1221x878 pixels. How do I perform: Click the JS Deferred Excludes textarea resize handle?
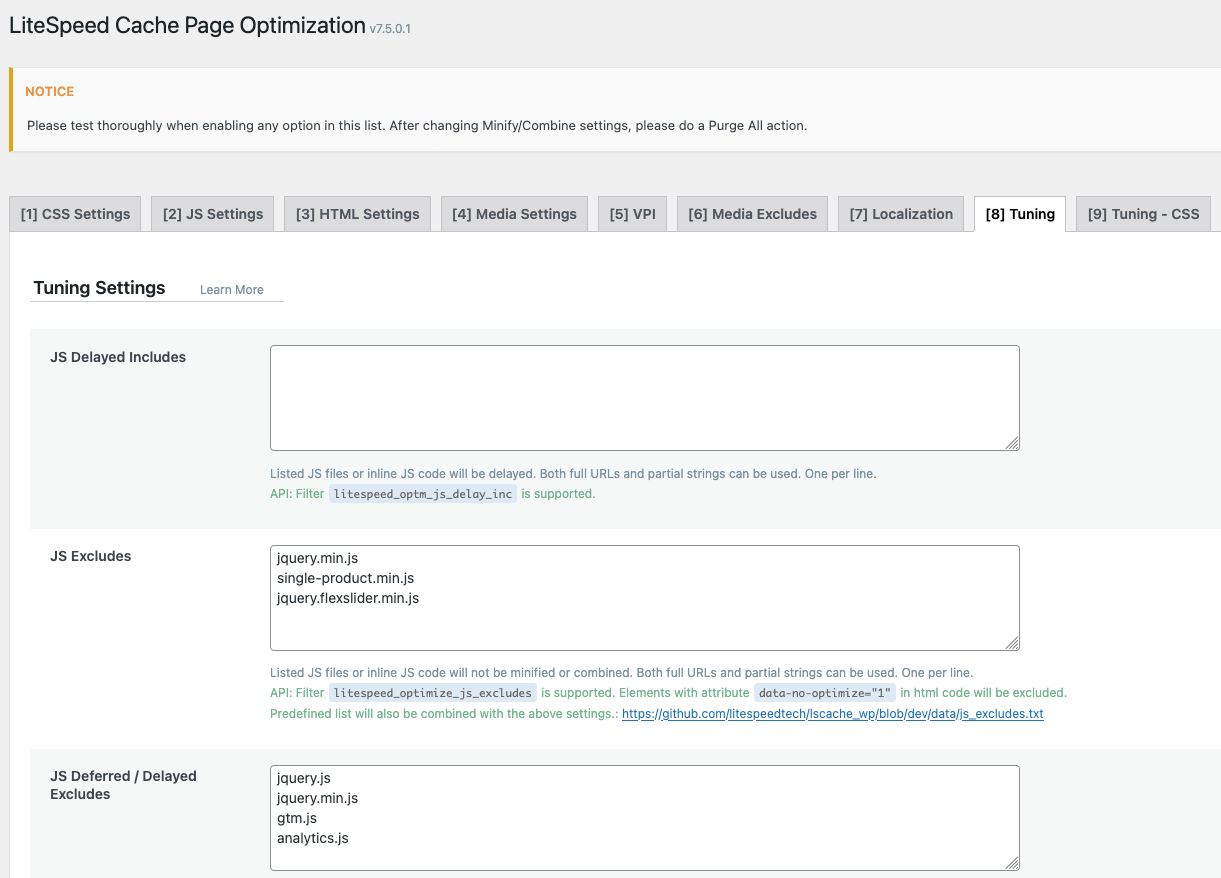point(1012,863)
